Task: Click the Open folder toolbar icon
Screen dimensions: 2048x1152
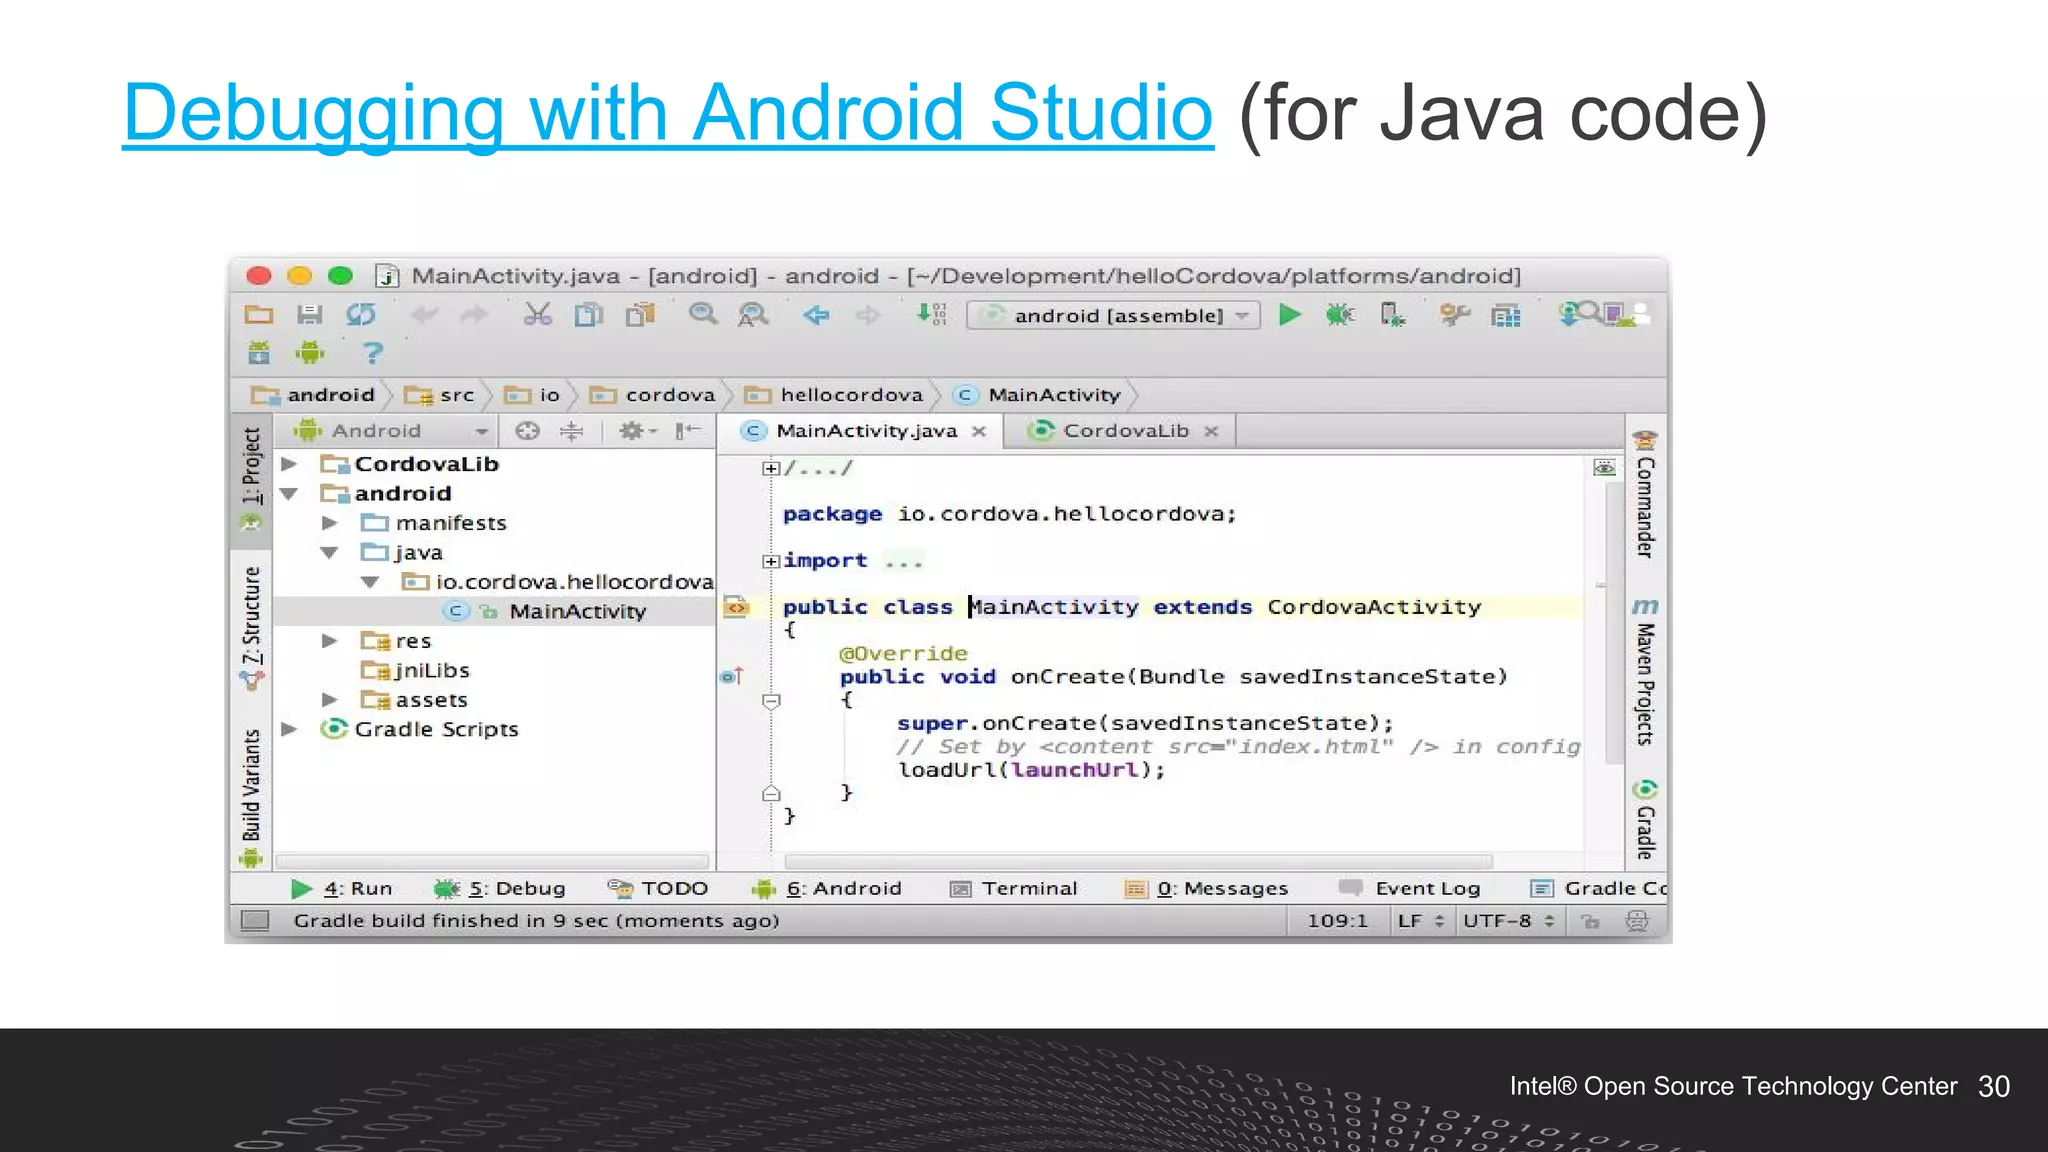Action: (259, 315)
